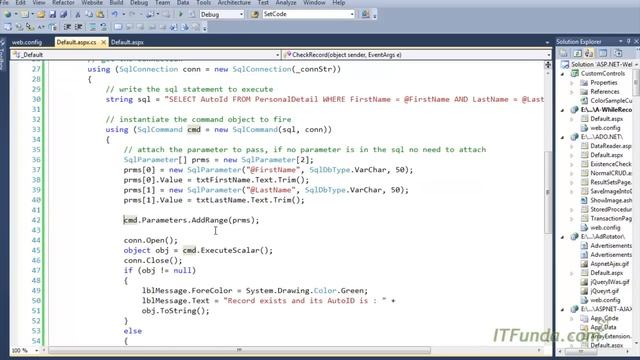The height and width of the screenshot is (360, 640).
Task: Click the View Code icon in Solution Explorer toolbar
Action: coord(603,53)
